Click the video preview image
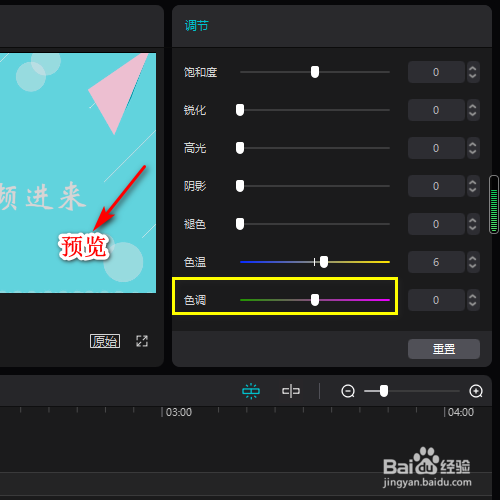The image size is (500, 500). coord(78,173)
